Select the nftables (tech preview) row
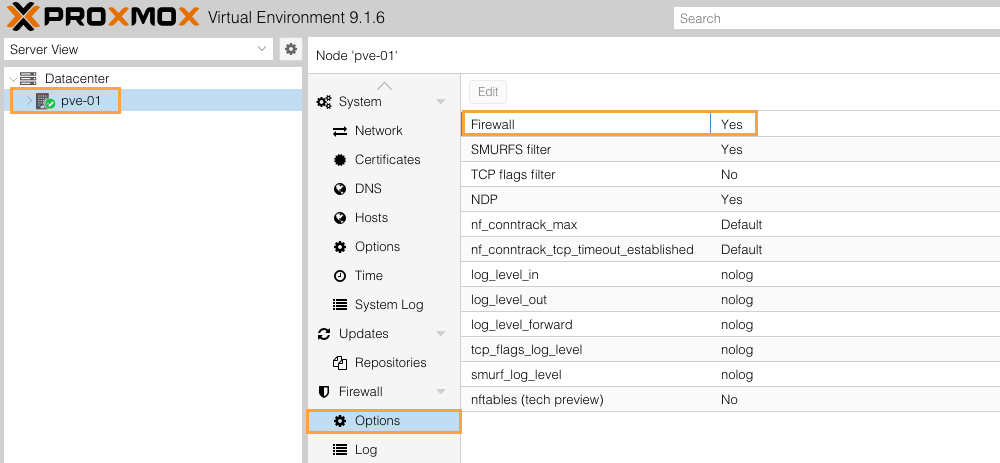Screen dimensions: 1000x463 pyautogui.click(x=730, y=400)
